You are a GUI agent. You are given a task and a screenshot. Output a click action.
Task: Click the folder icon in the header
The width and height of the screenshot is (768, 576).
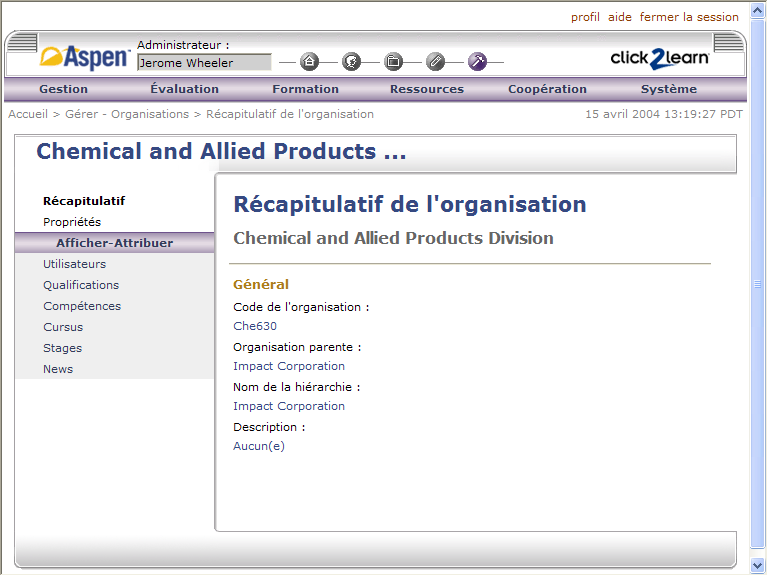(394, 62)
